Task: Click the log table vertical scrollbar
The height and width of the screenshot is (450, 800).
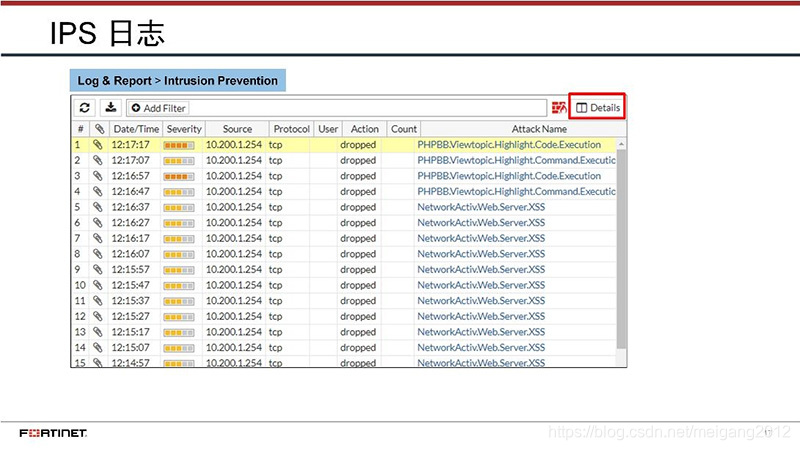Action: point(621,250)
